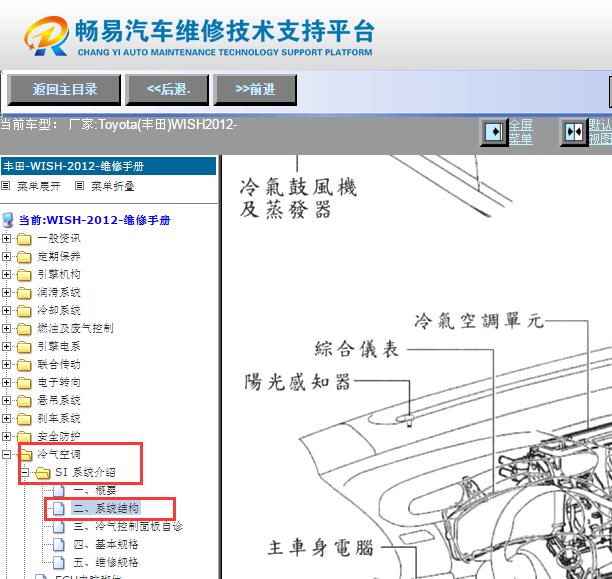Click the 返回主目录 button

64,90
